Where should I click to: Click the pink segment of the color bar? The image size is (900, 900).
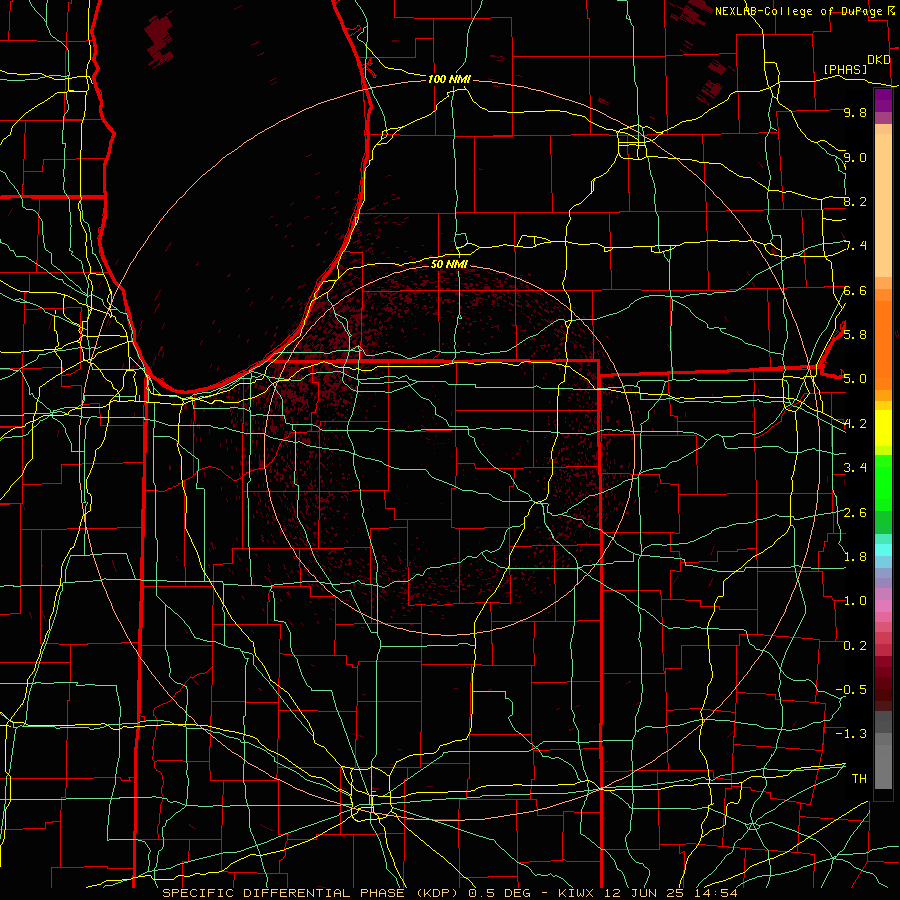click(x=883, y=606)
